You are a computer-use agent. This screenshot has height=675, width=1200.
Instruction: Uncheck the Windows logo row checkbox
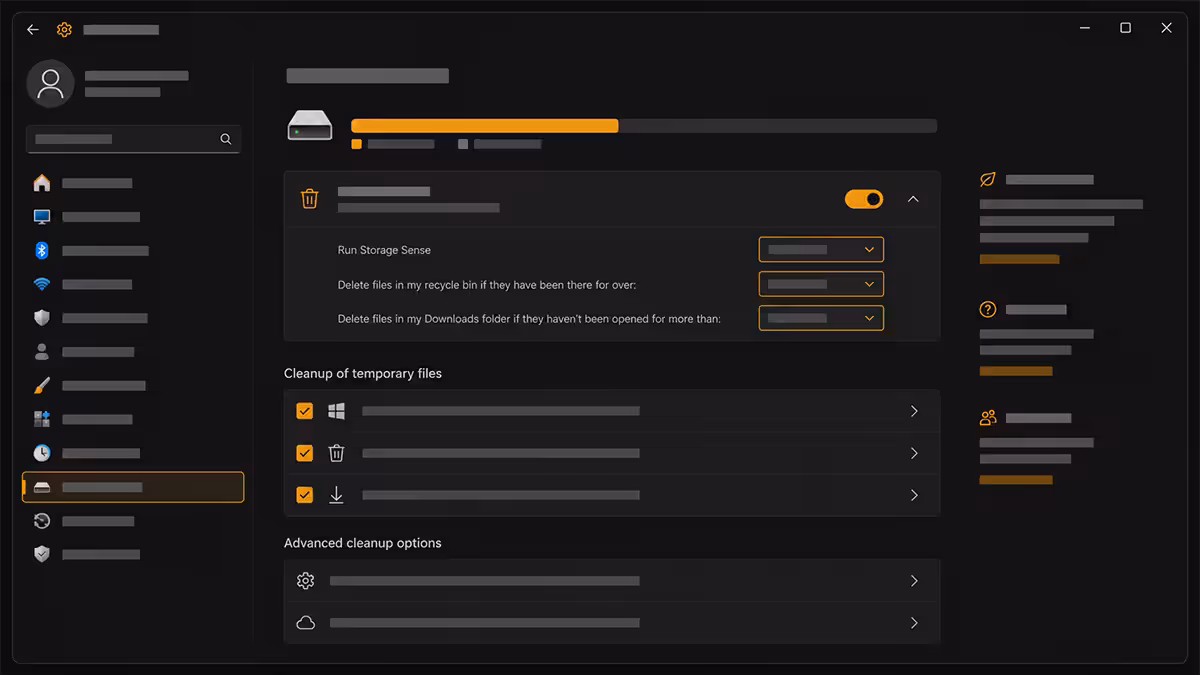point(305,411)
